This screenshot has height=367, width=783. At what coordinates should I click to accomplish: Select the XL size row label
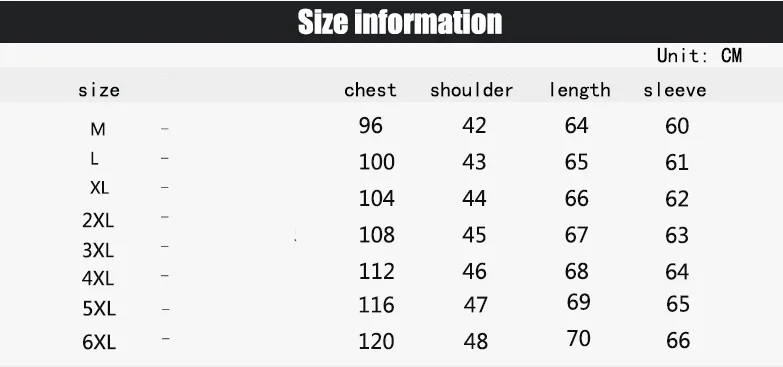(x=99, y=188)
